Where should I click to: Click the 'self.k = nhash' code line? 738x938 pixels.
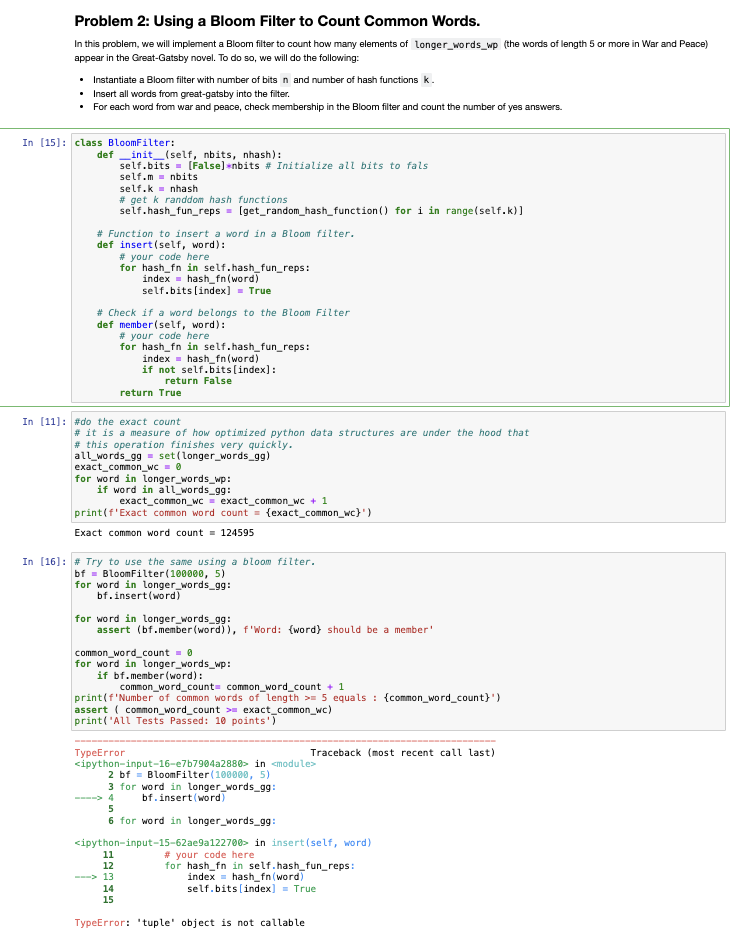tap(158, 188)
